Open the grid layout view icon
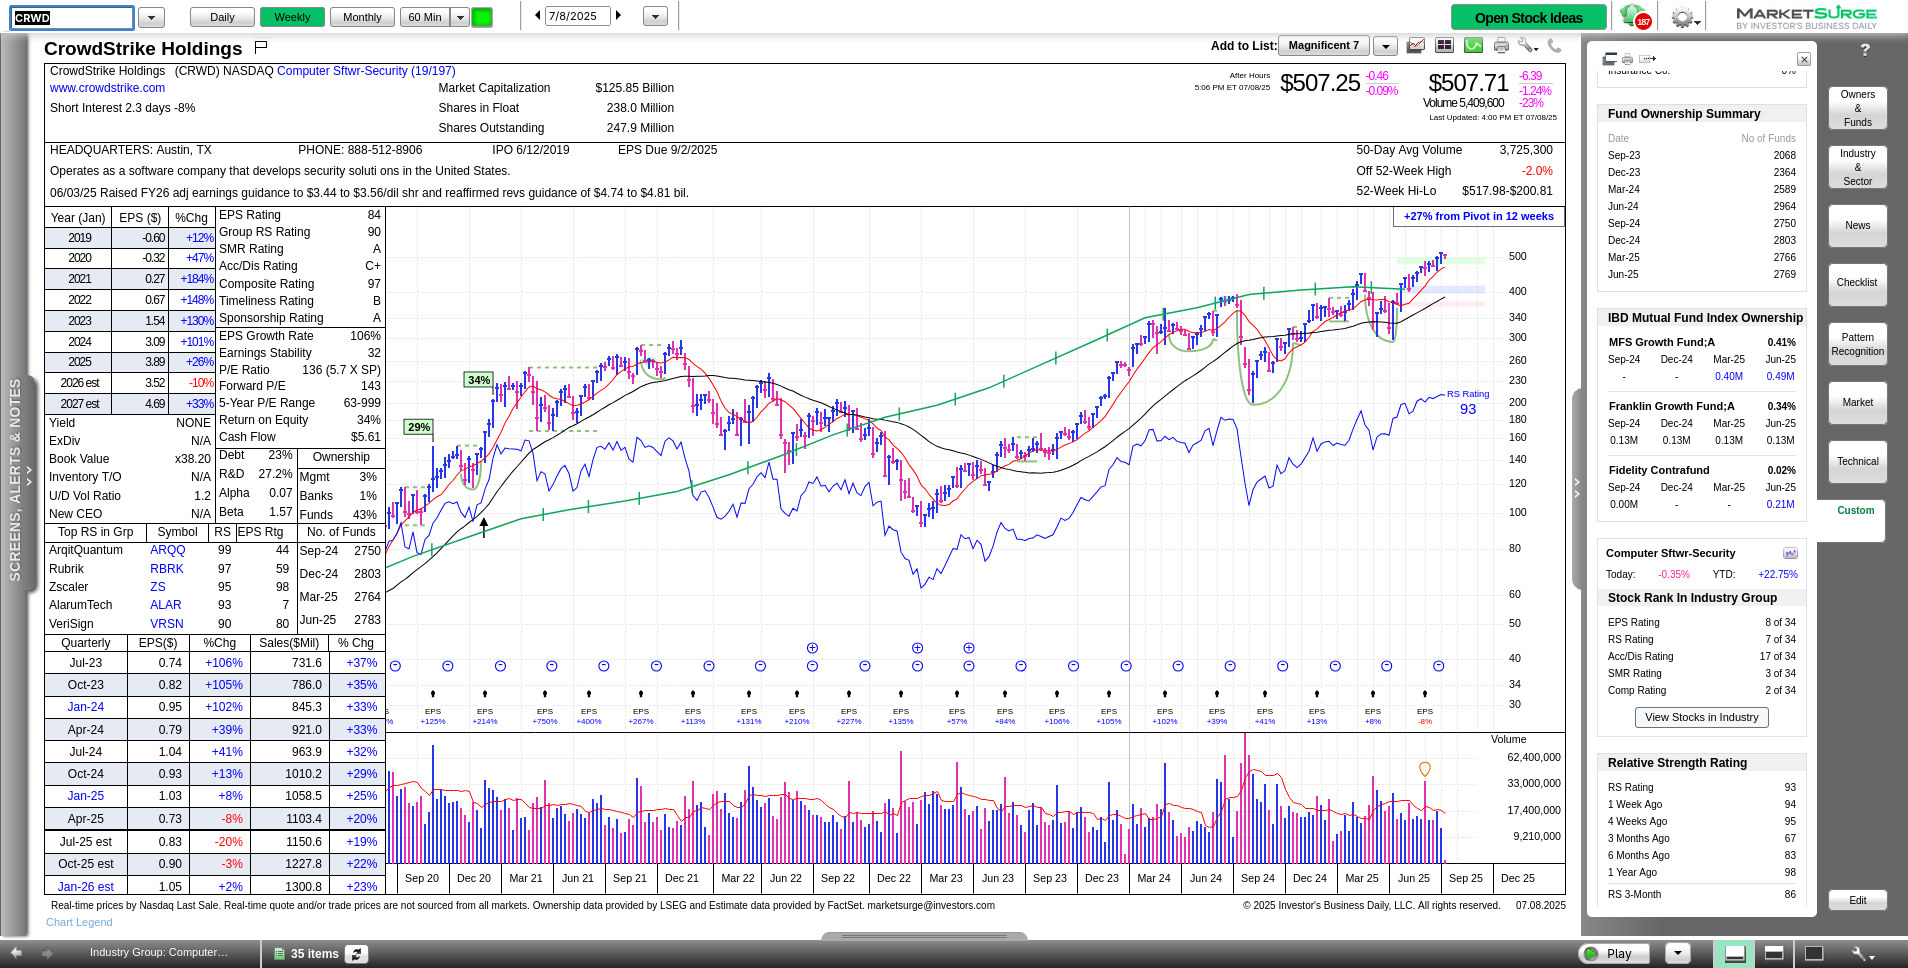The image size is (1908, 968). pos(1444,45)
